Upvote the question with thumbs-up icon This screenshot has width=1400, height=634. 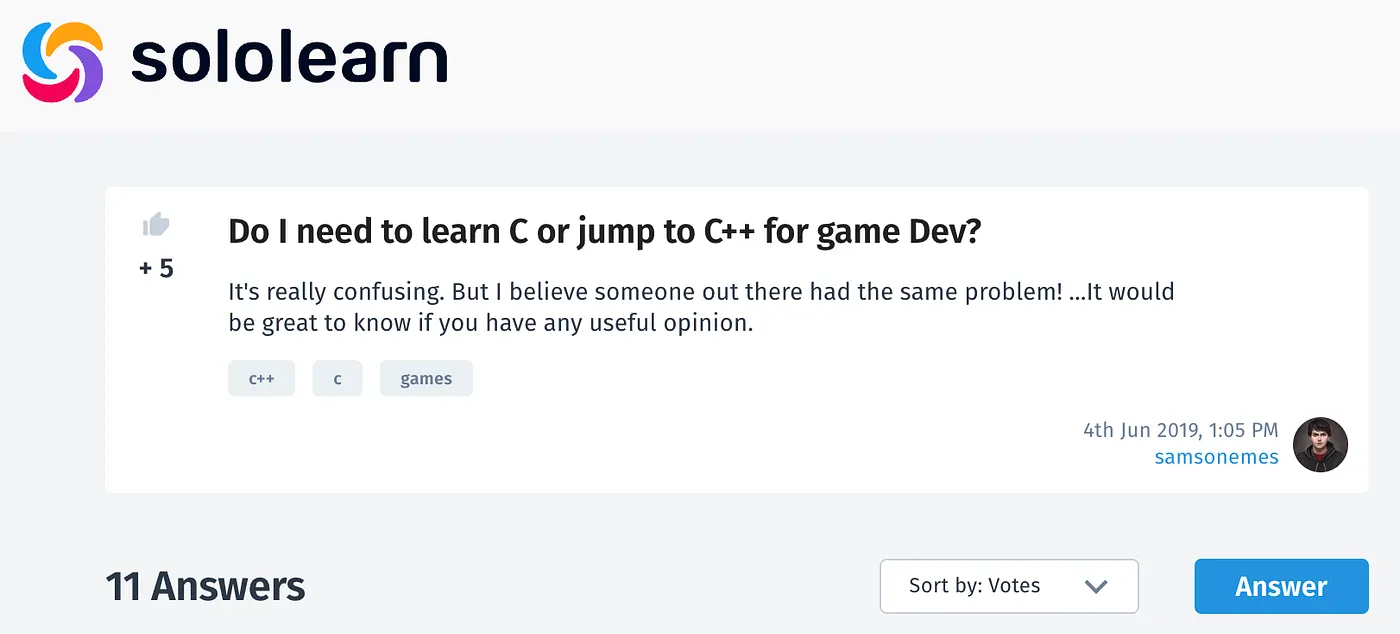(x=156, y=225)
